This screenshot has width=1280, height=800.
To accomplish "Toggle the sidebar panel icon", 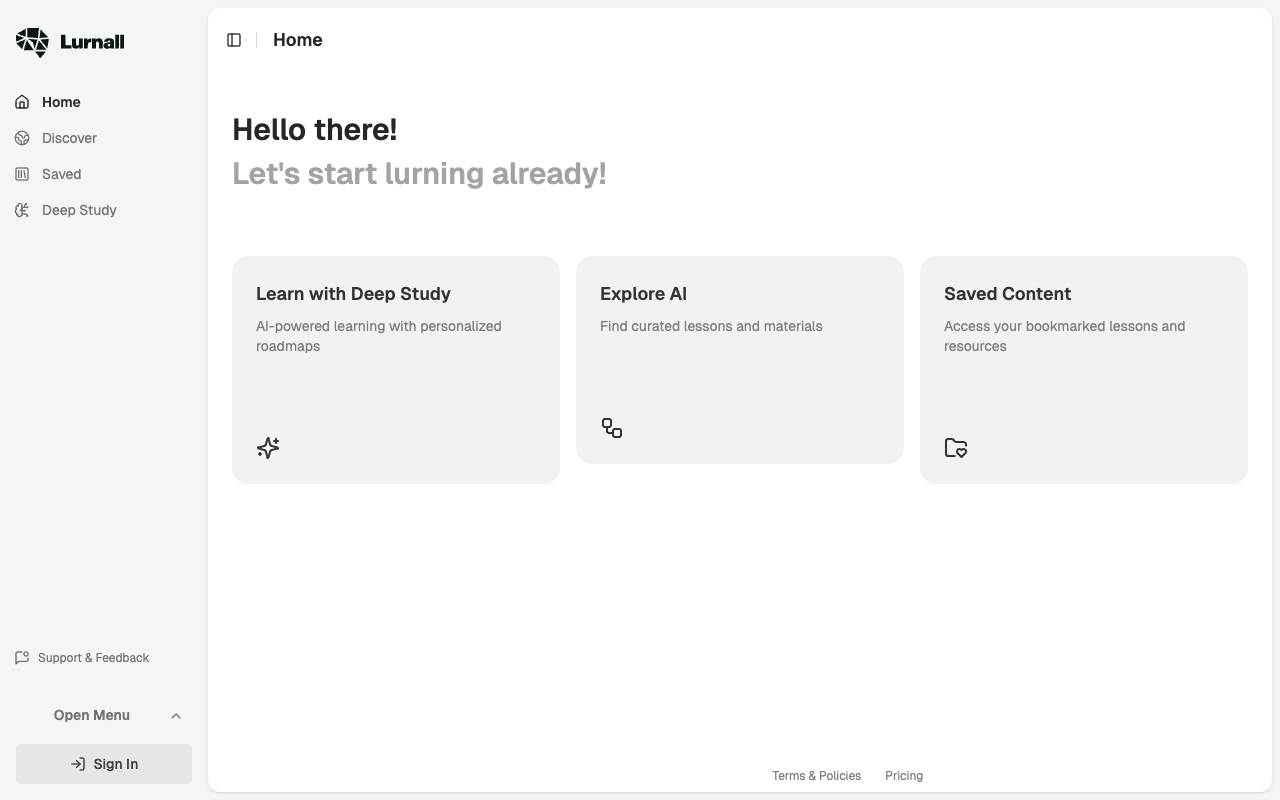I will click(234, 40).
